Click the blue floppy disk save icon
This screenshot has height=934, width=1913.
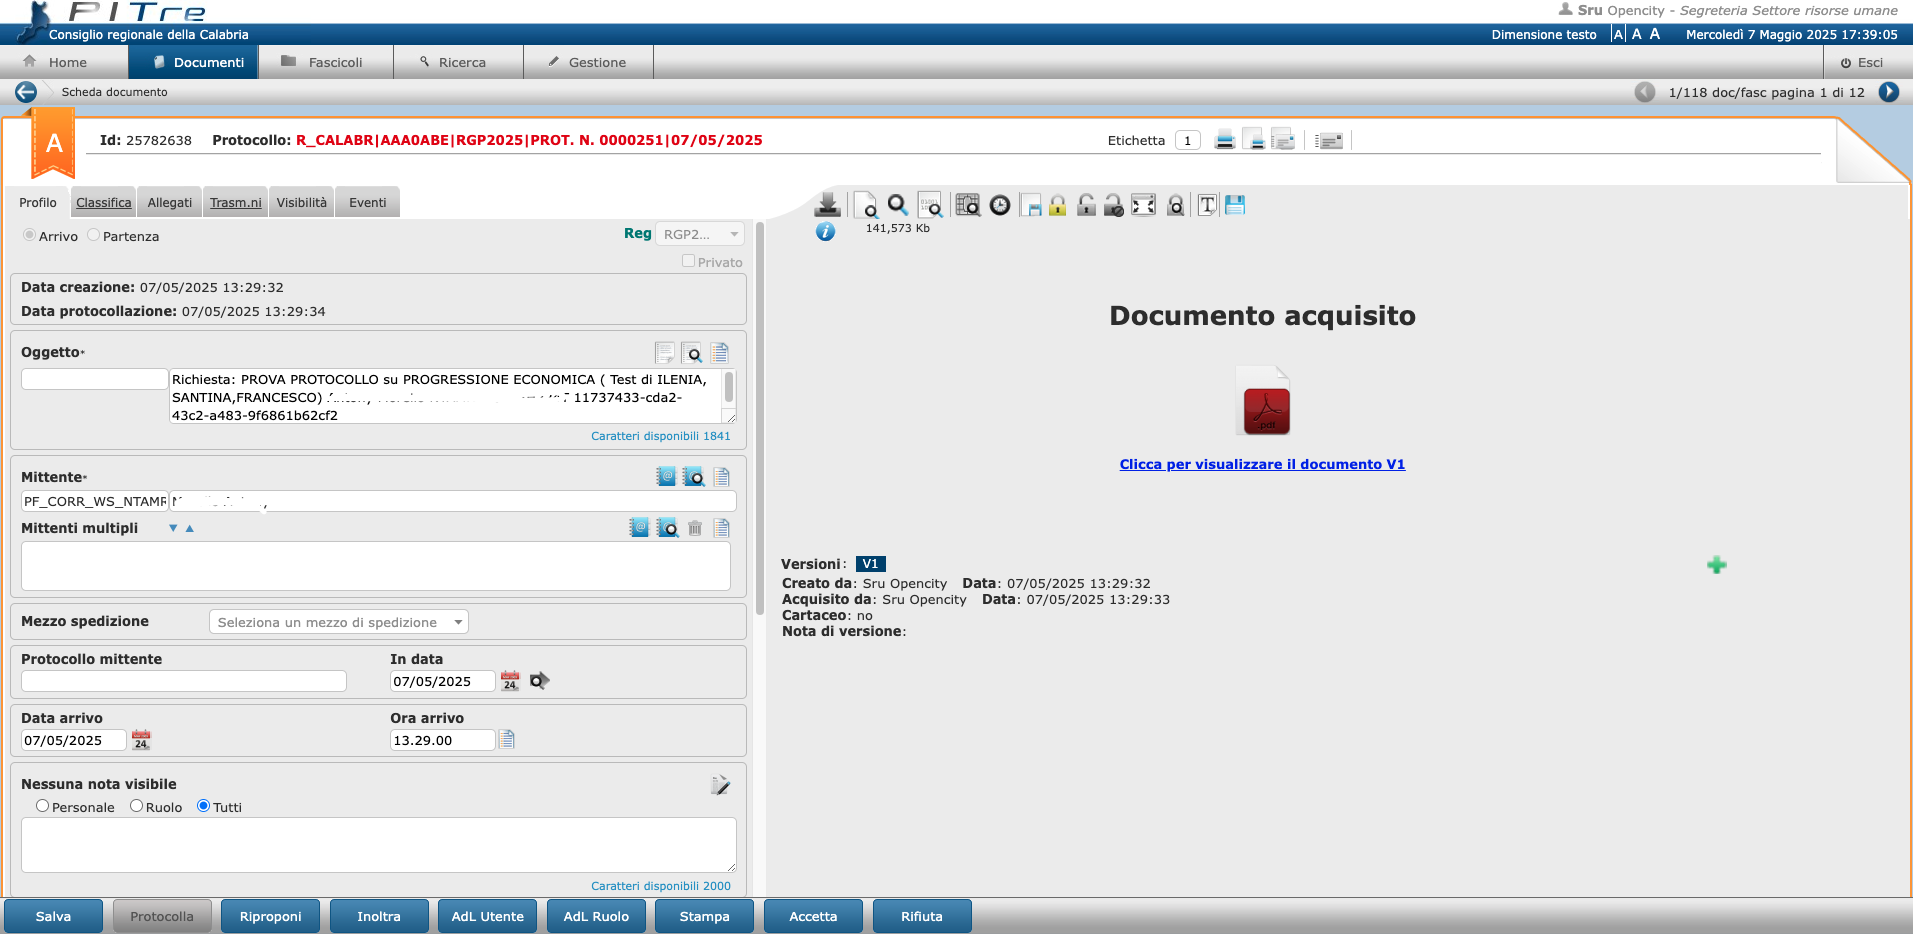point(1235,205)
